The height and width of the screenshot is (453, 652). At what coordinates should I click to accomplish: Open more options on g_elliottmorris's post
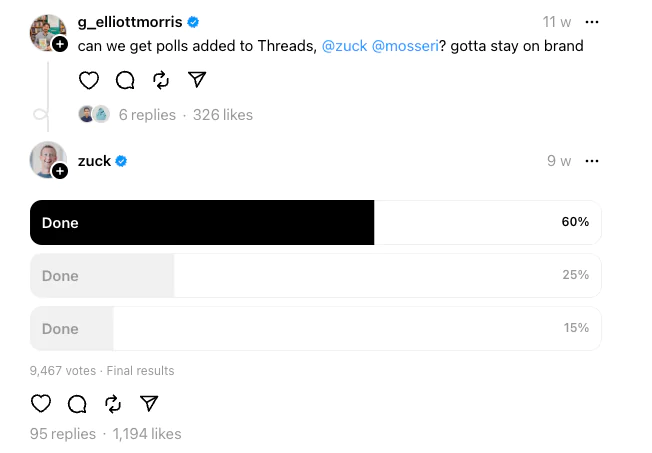[592, 22]
